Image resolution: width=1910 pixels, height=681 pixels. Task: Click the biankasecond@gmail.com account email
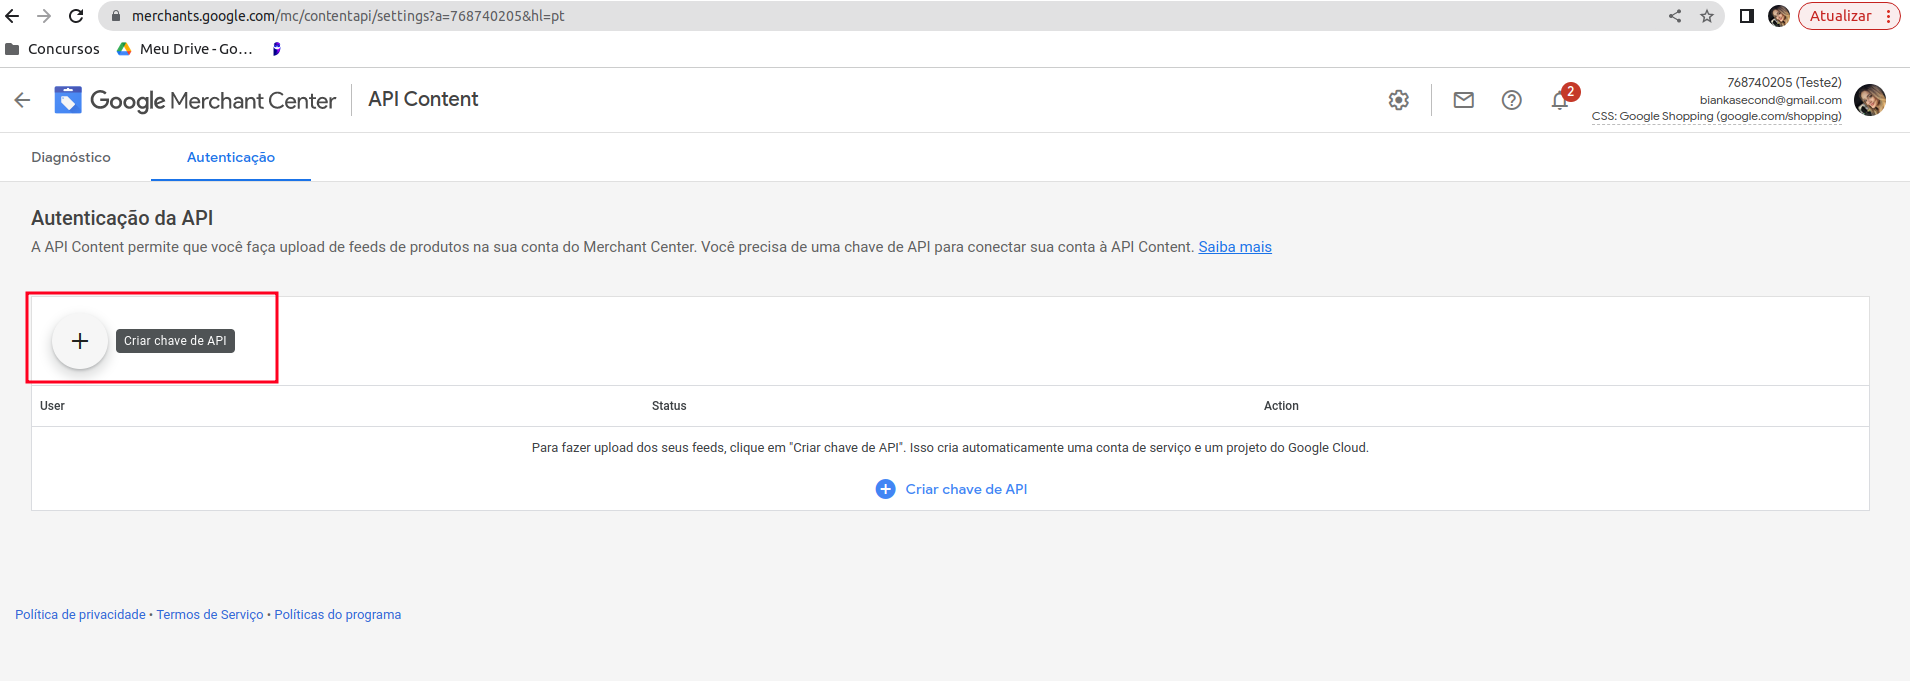1771,100
